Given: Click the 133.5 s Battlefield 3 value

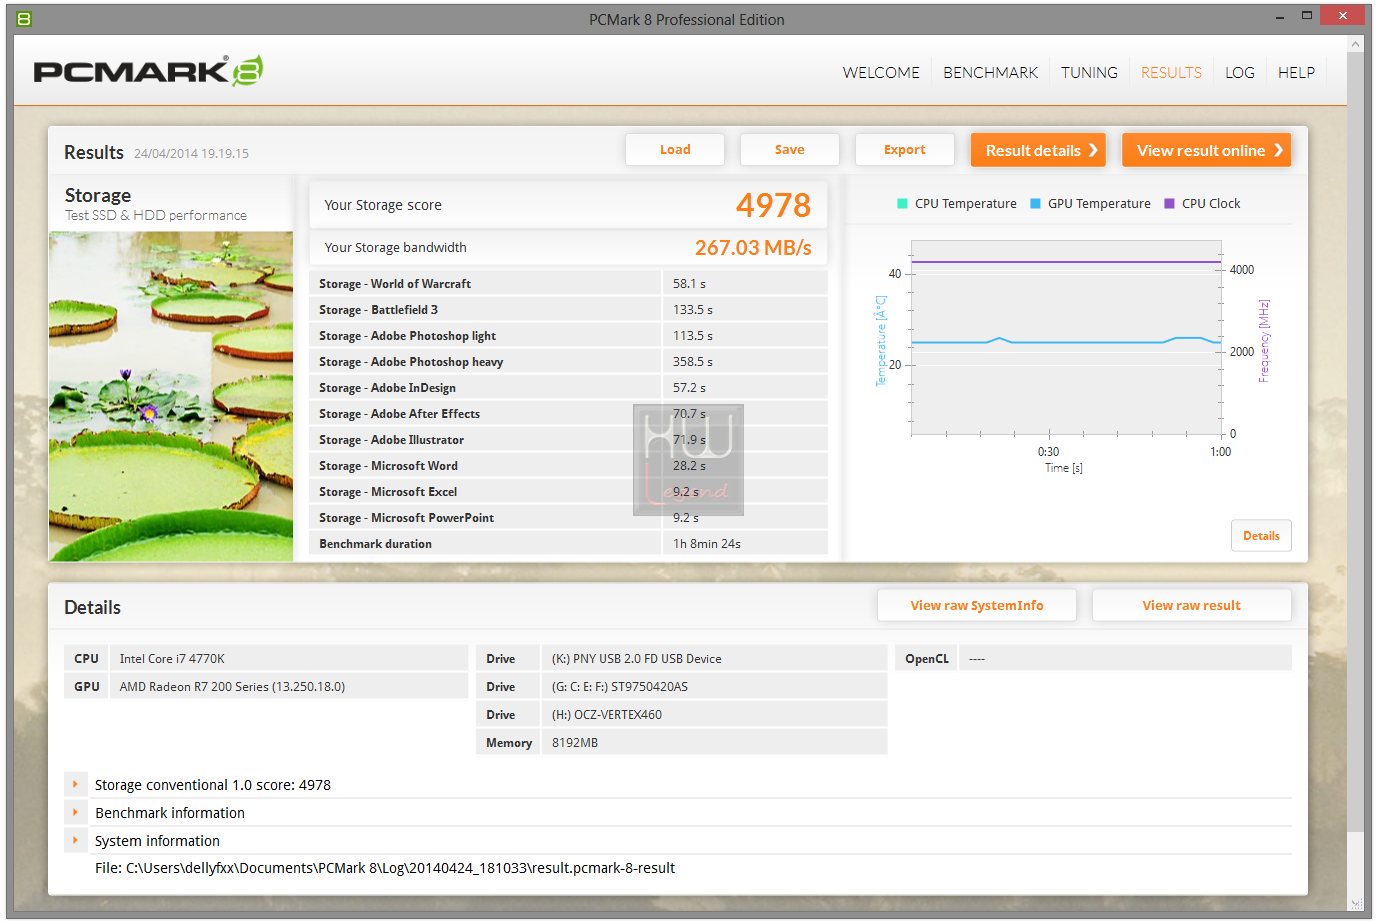Looking at the screenshot, I should tap(693, 310).
